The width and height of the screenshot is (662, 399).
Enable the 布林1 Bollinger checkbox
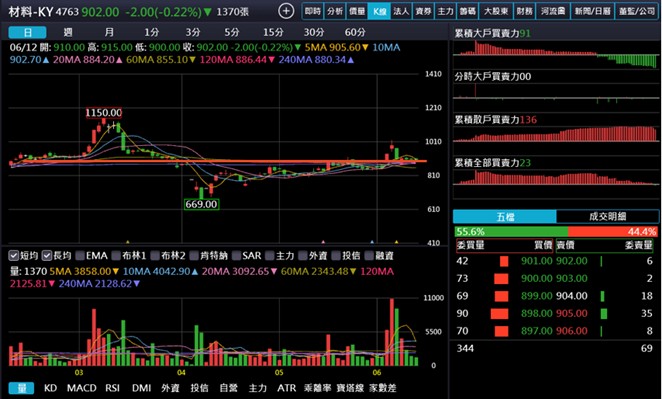[116, 255]
